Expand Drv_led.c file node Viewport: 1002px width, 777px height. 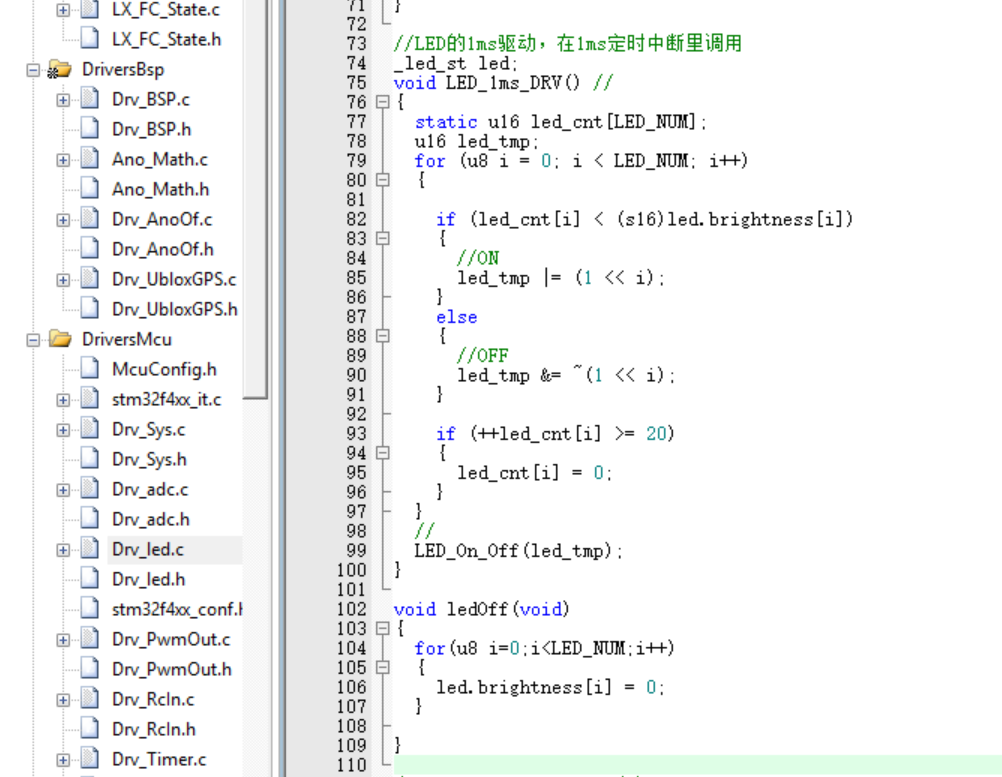click(63, 550)
